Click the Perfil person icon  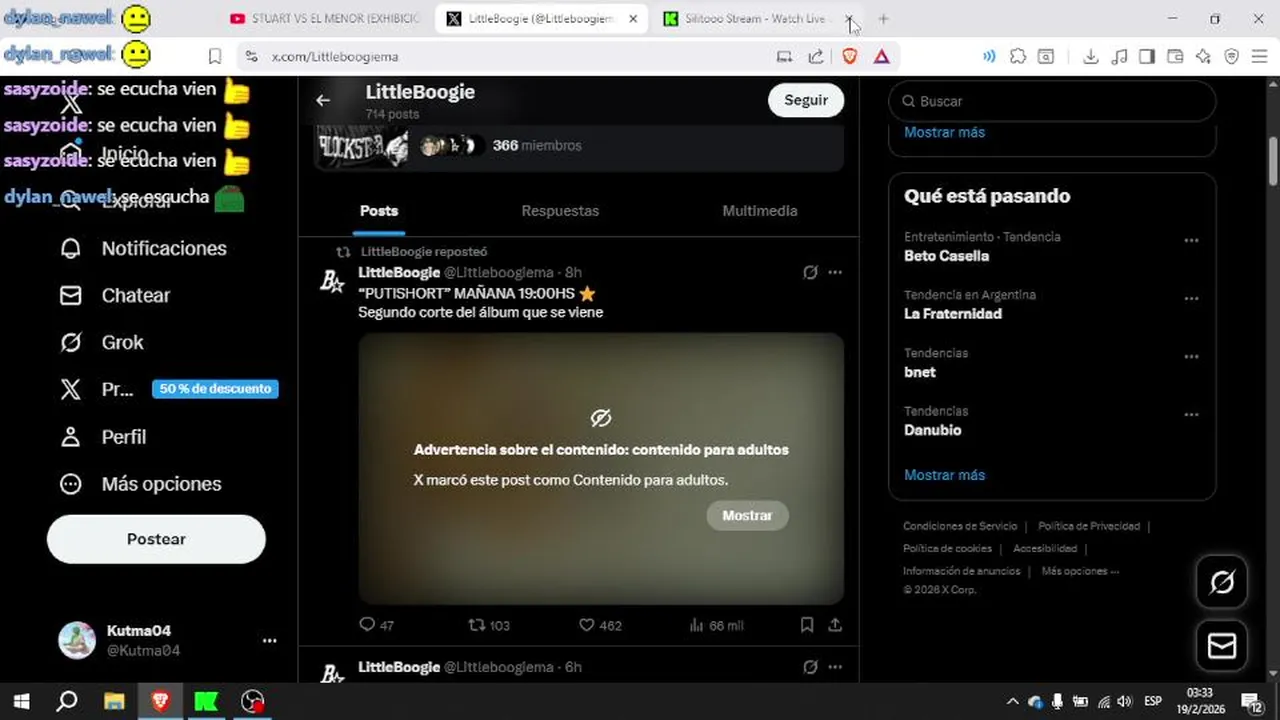[x=70, y=437]
